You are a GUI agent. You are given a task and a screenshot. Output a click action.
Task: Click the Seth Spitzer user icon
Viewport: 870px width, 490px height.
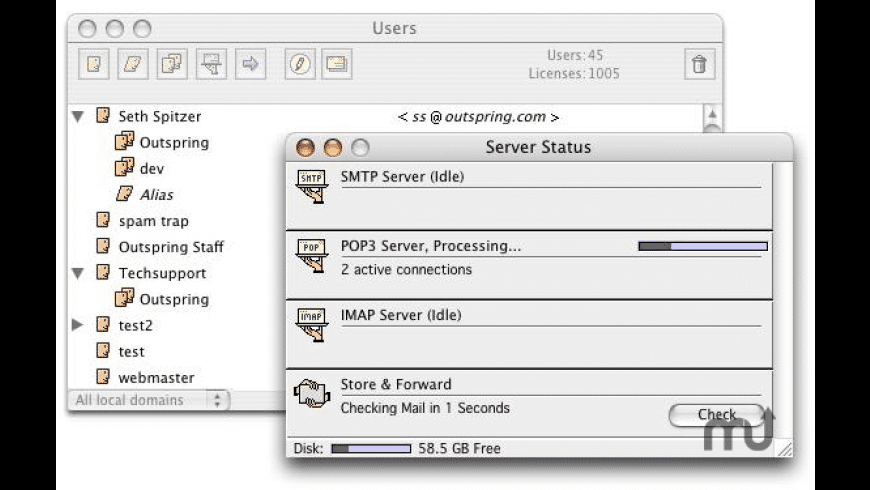[x=103, y=115]
